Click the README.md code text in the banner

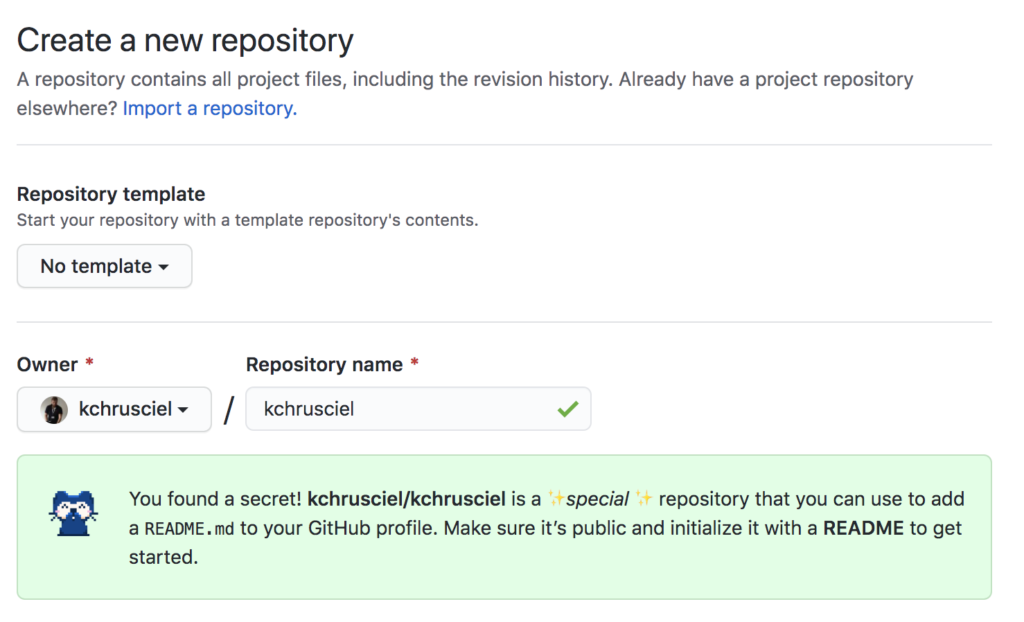(x=189, y=528)
